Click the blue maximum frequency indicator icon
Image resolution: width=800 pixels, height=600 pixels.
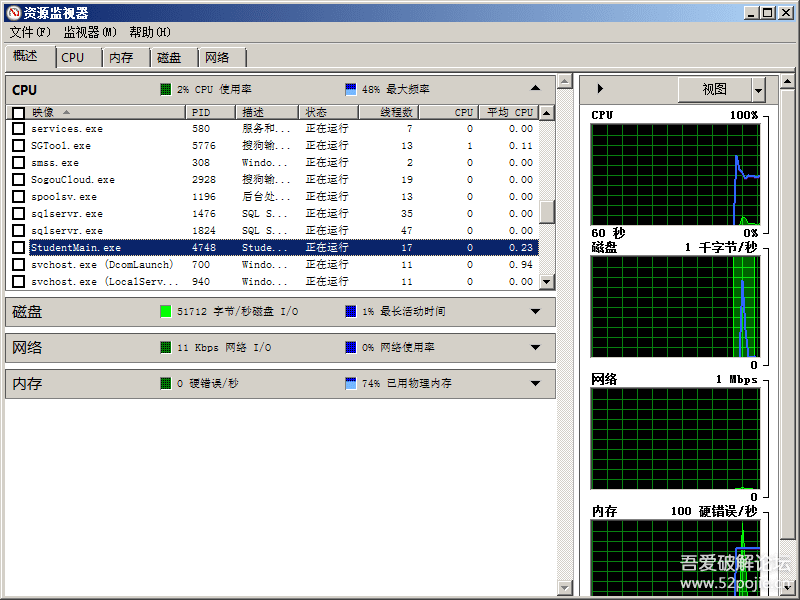point(349,89)
